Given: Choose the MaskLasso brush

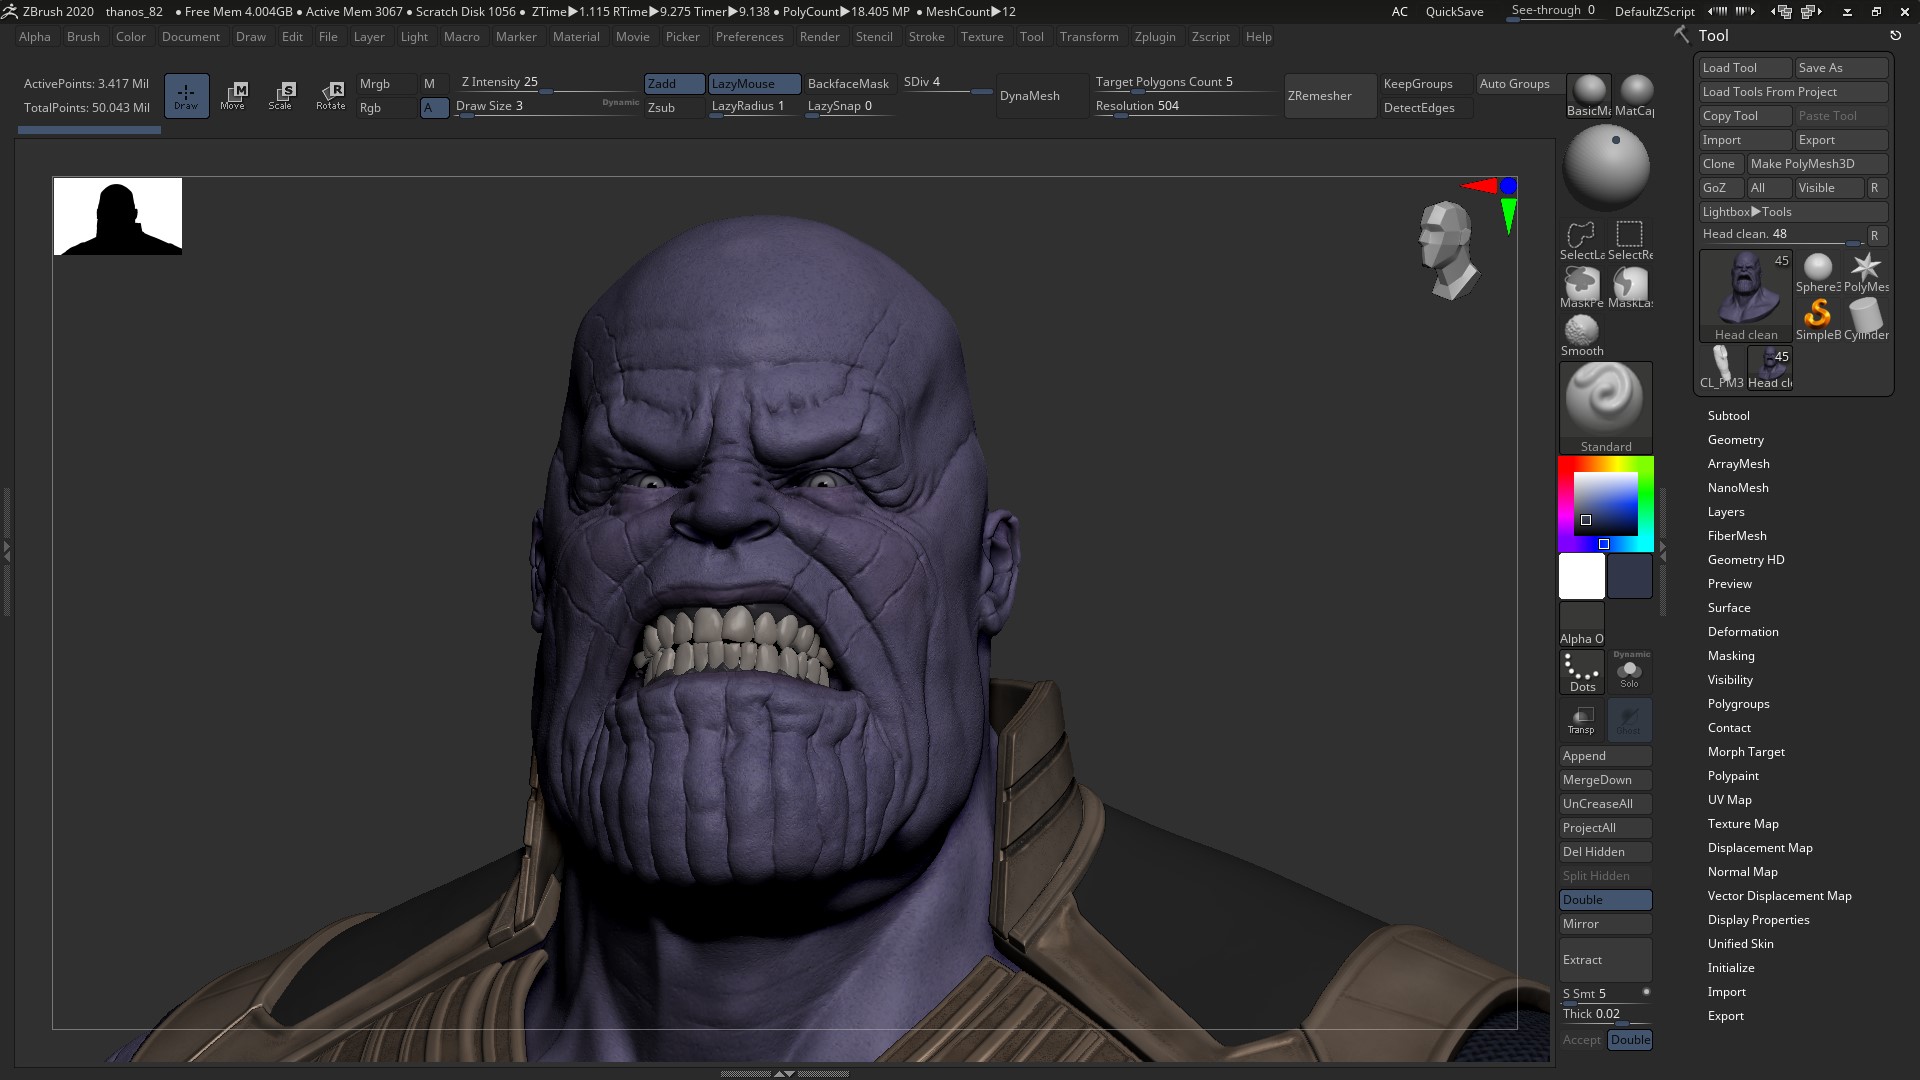Looking at the screenshot, I should coord(1630,288).
